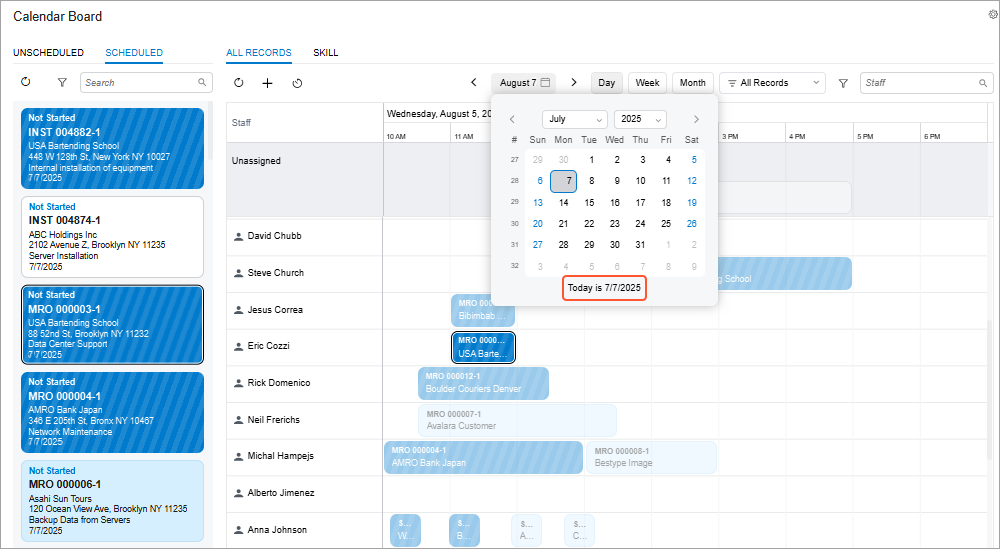Select July 7 in date picker
Screen dimensions: 1000x549
564,181
